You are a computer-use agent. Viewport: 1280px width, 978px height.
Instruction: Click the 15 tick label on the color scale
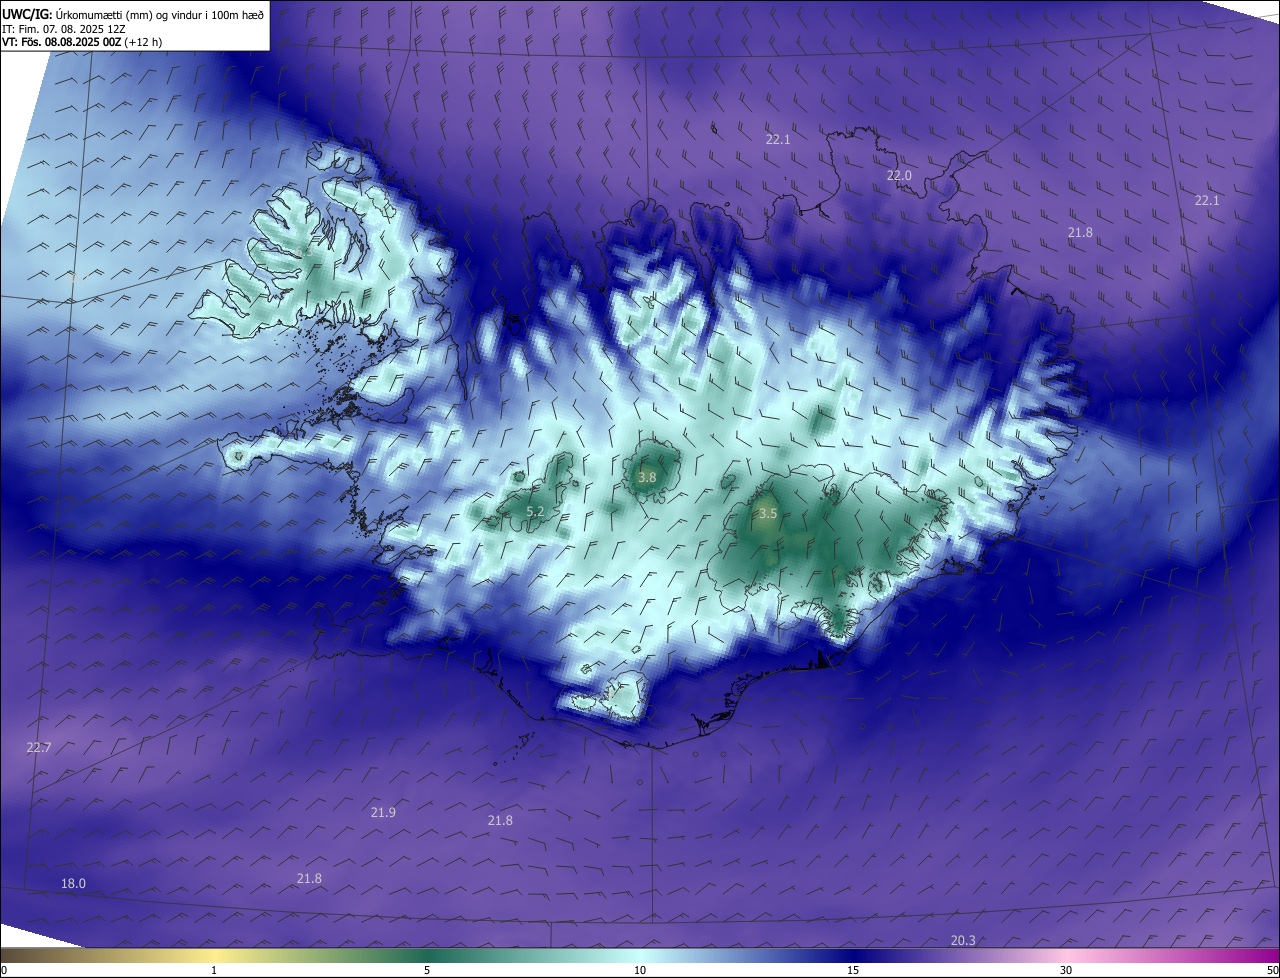[853, 971]
